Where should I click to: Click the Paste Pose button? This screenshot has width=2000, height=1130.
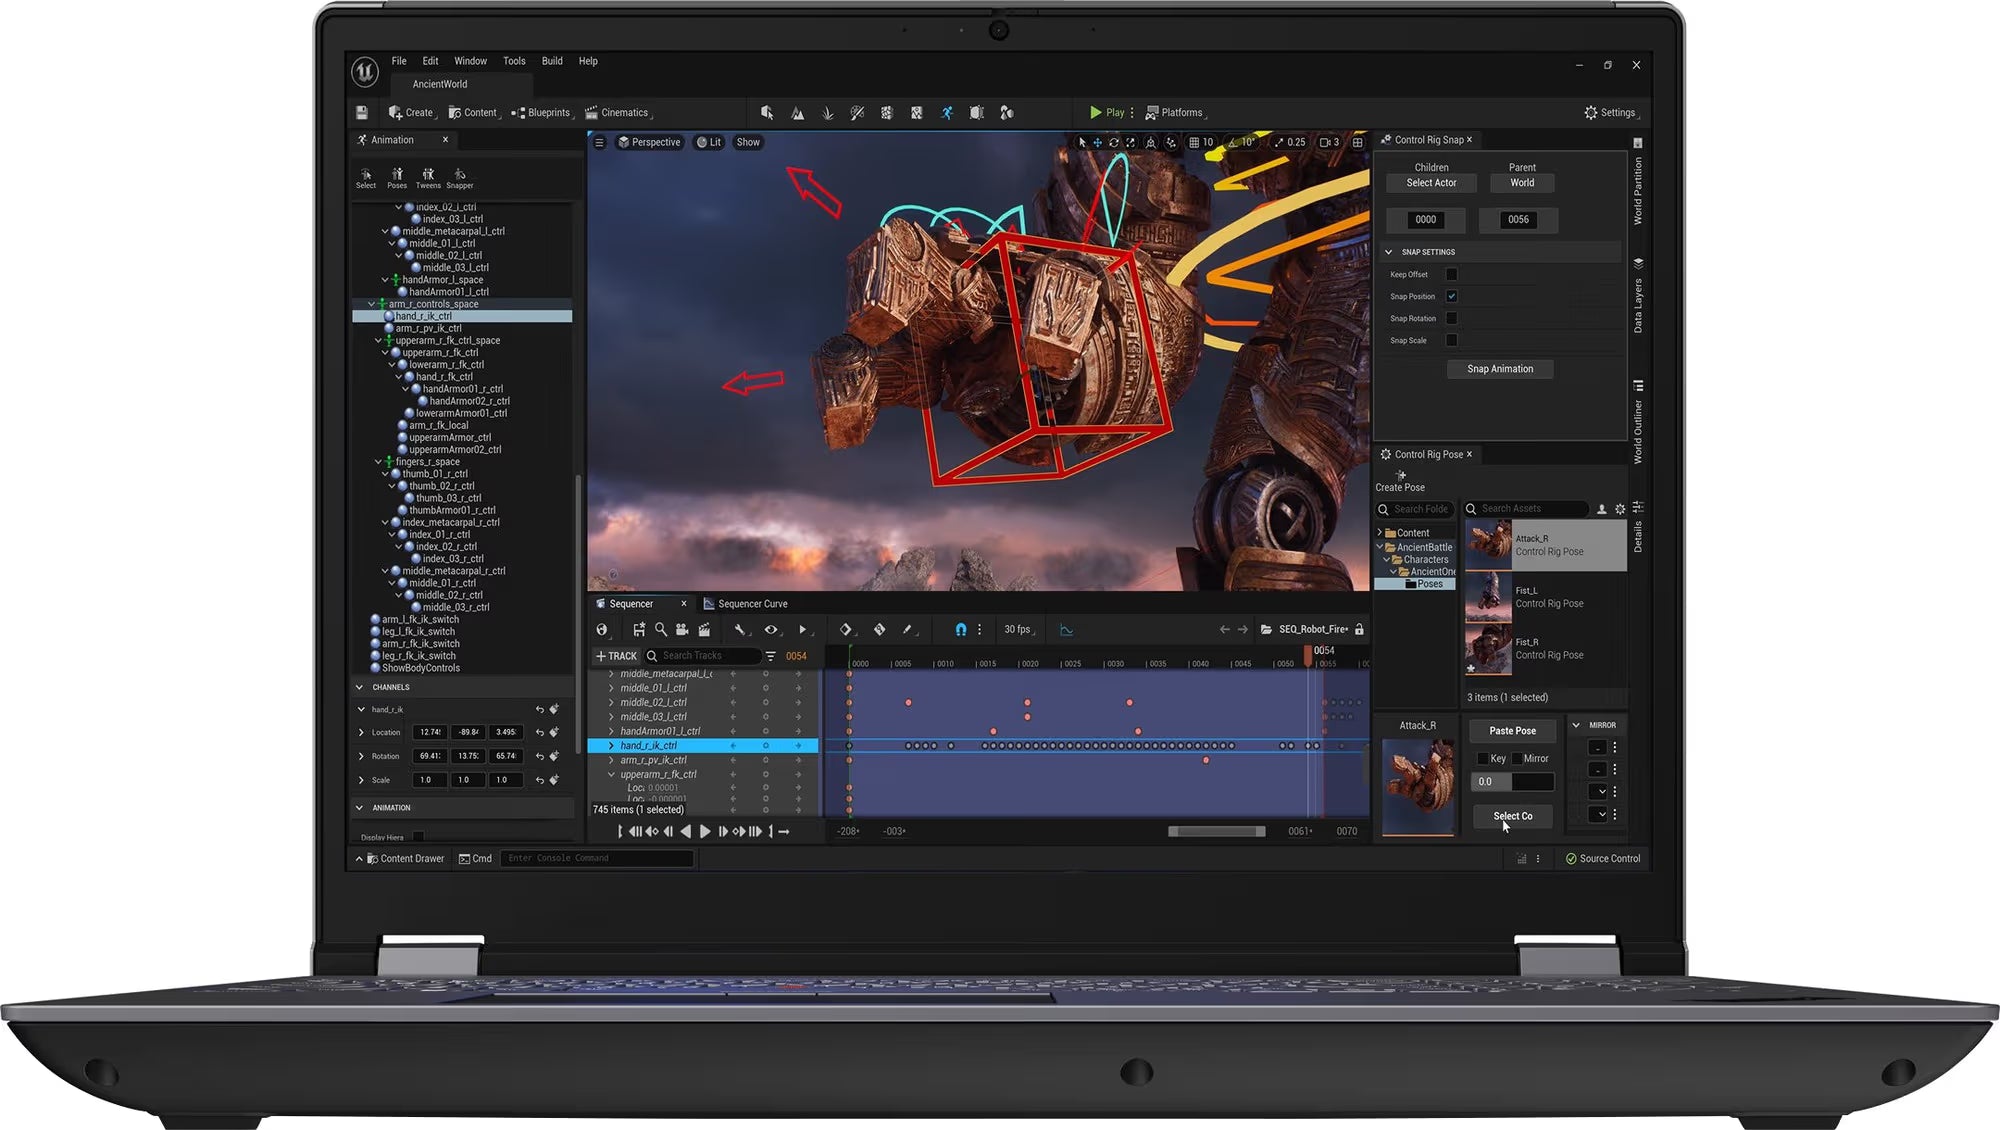point(1512,731)
